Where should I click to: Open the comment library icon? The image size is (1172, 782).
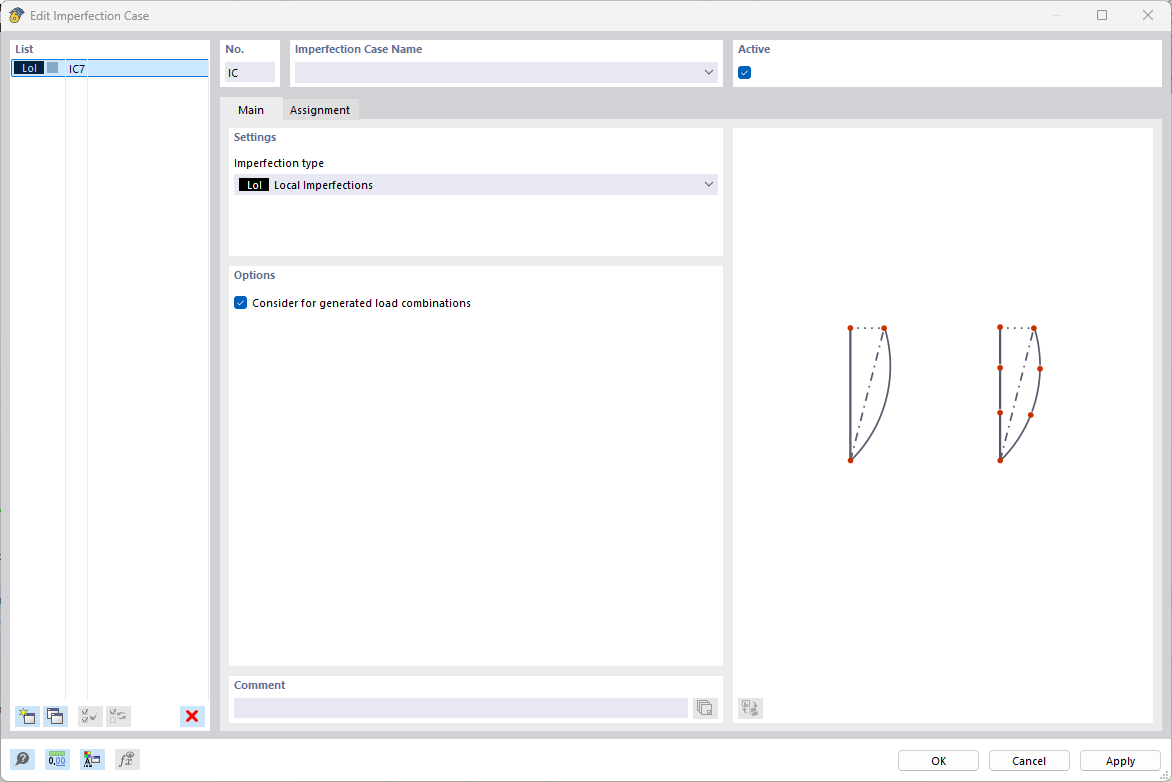[x=705, y=708]
